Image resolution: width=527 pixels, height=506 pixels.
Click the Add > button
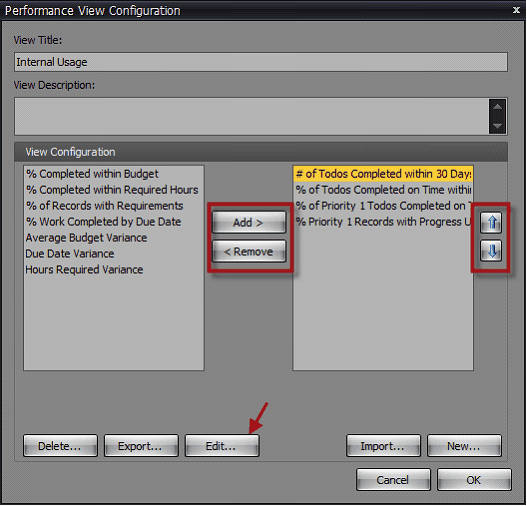pyautogui.click(x=249, y=222)
